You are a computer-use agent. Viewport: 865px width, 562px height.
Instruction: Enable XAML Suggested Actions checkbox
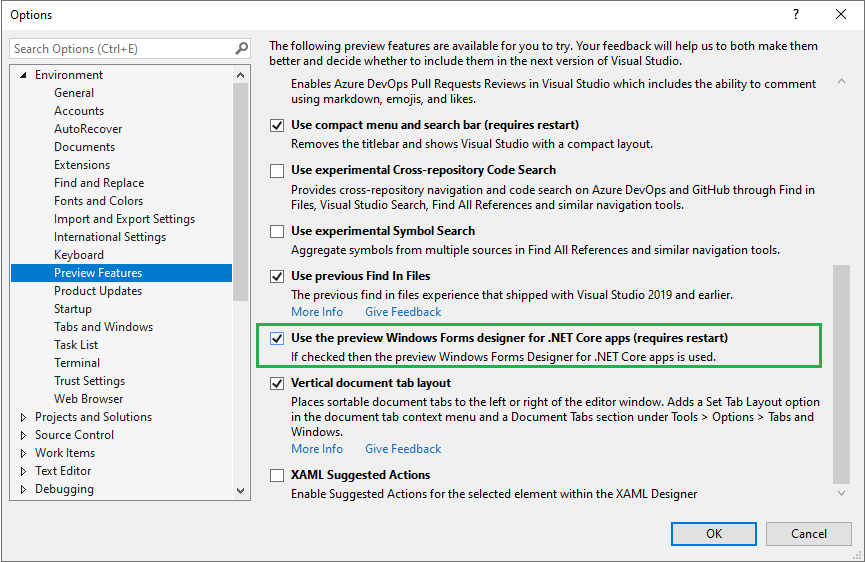click(277, 476)
